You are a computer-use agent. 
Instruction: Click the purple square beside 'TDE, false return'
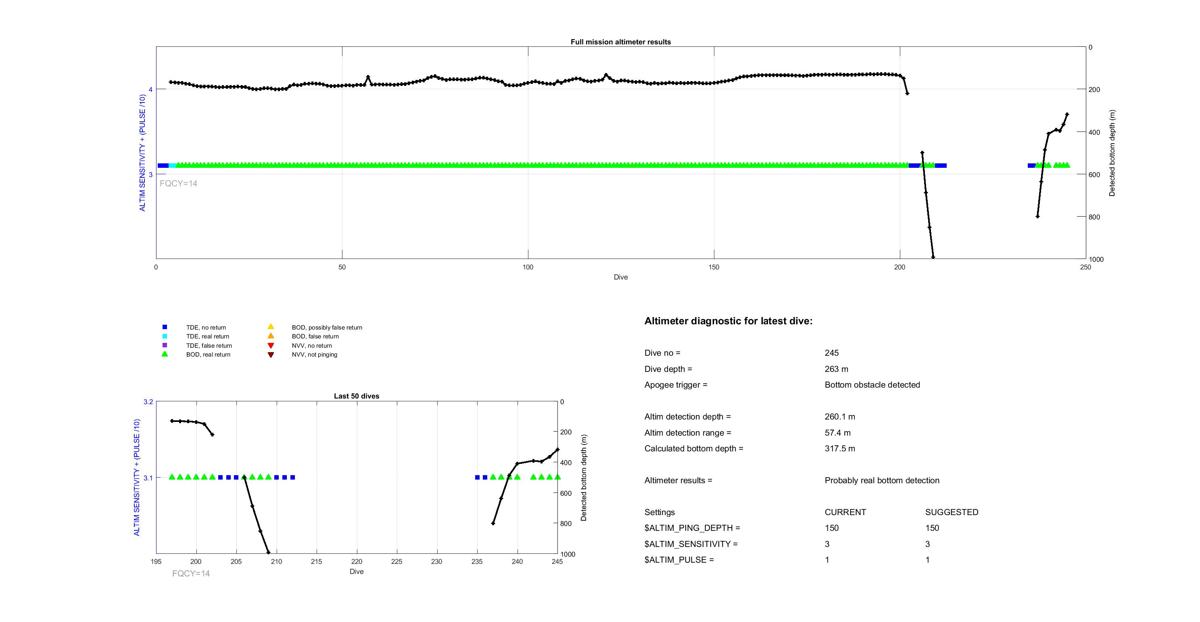coord(164,345)
